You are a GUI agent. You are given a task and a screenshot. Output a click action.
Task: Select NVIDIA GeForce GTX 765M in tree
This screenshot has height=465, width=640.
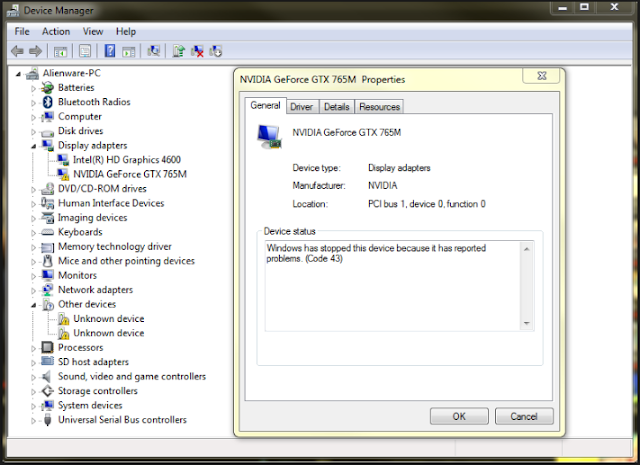(130, 174)
